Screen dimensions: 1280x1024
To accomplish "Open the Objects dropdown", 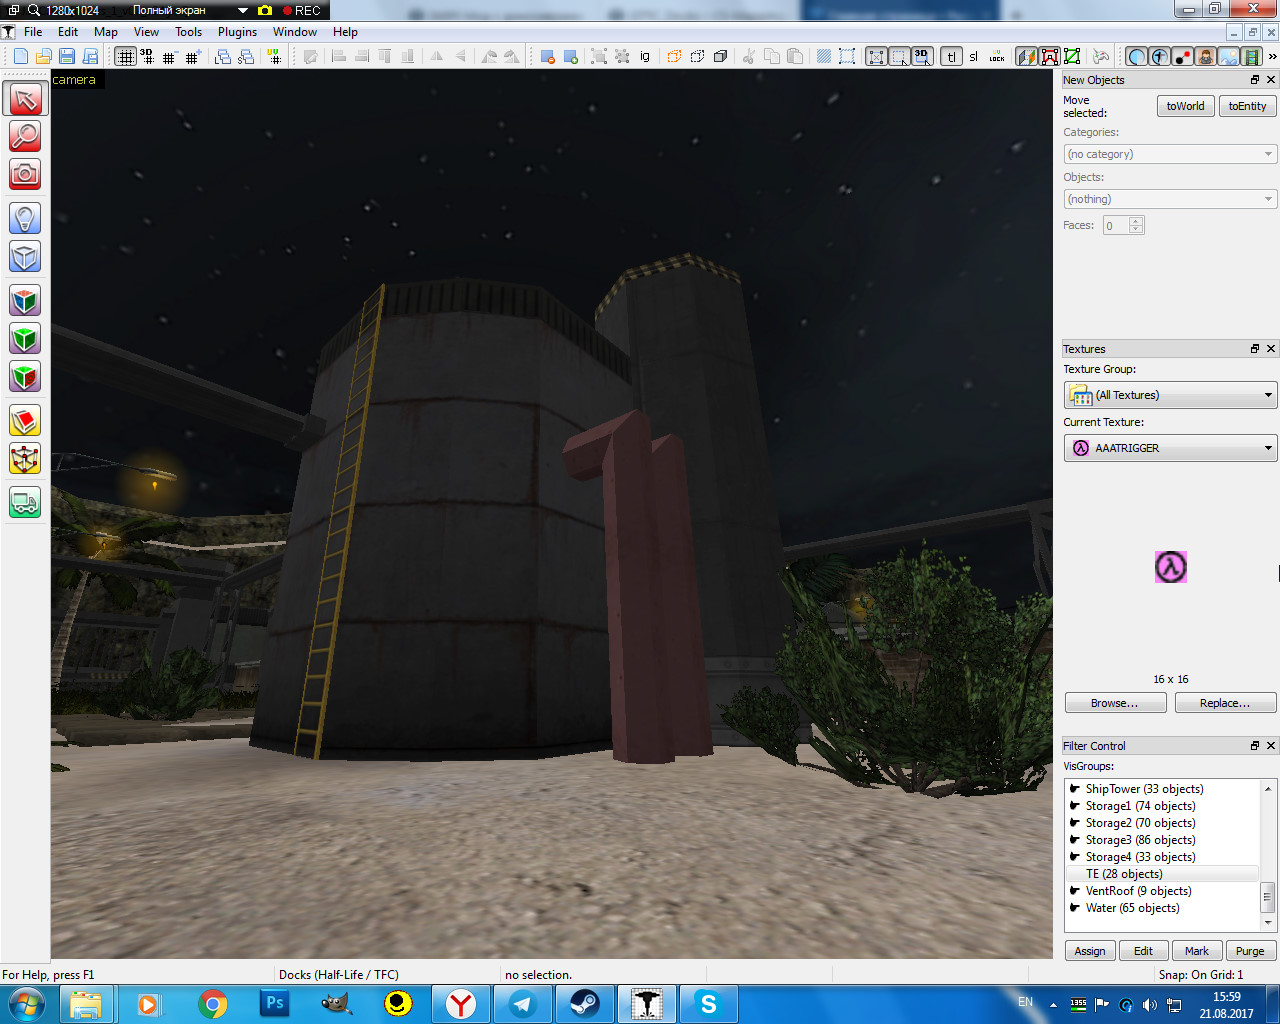I will click(1170, 199).
